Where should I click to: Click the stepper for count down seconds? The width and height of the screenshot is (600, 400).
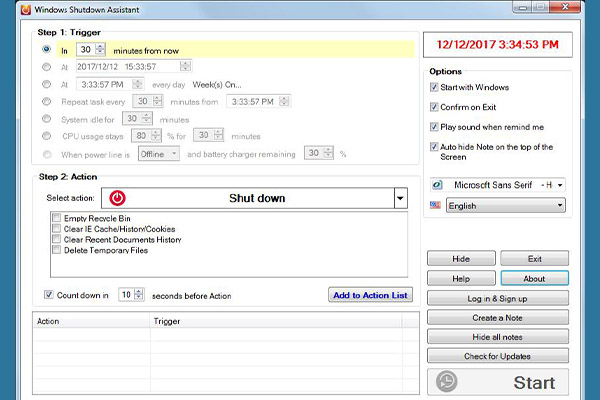(x=139, y=294)
